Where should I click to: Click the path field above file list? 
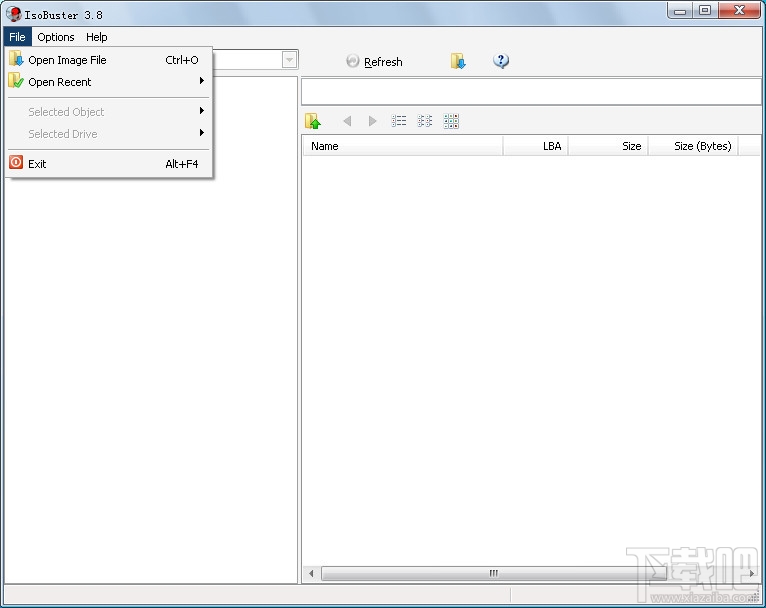click(531, 91)
